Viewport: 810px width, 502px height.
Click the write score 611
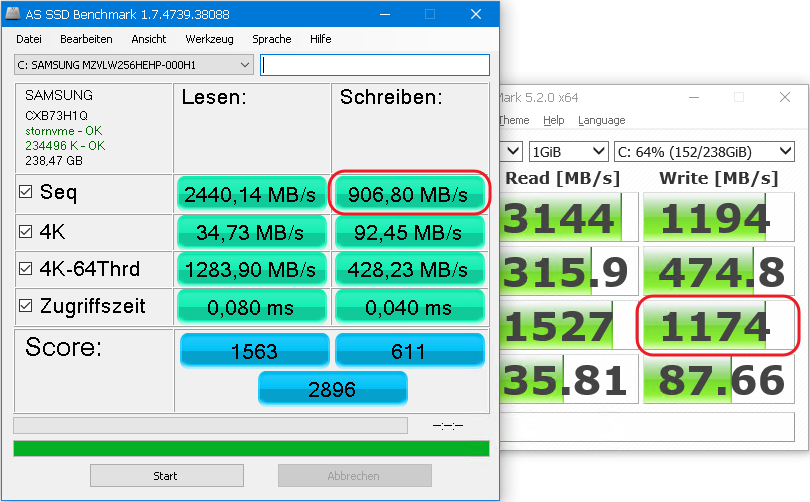coord(409,351)
